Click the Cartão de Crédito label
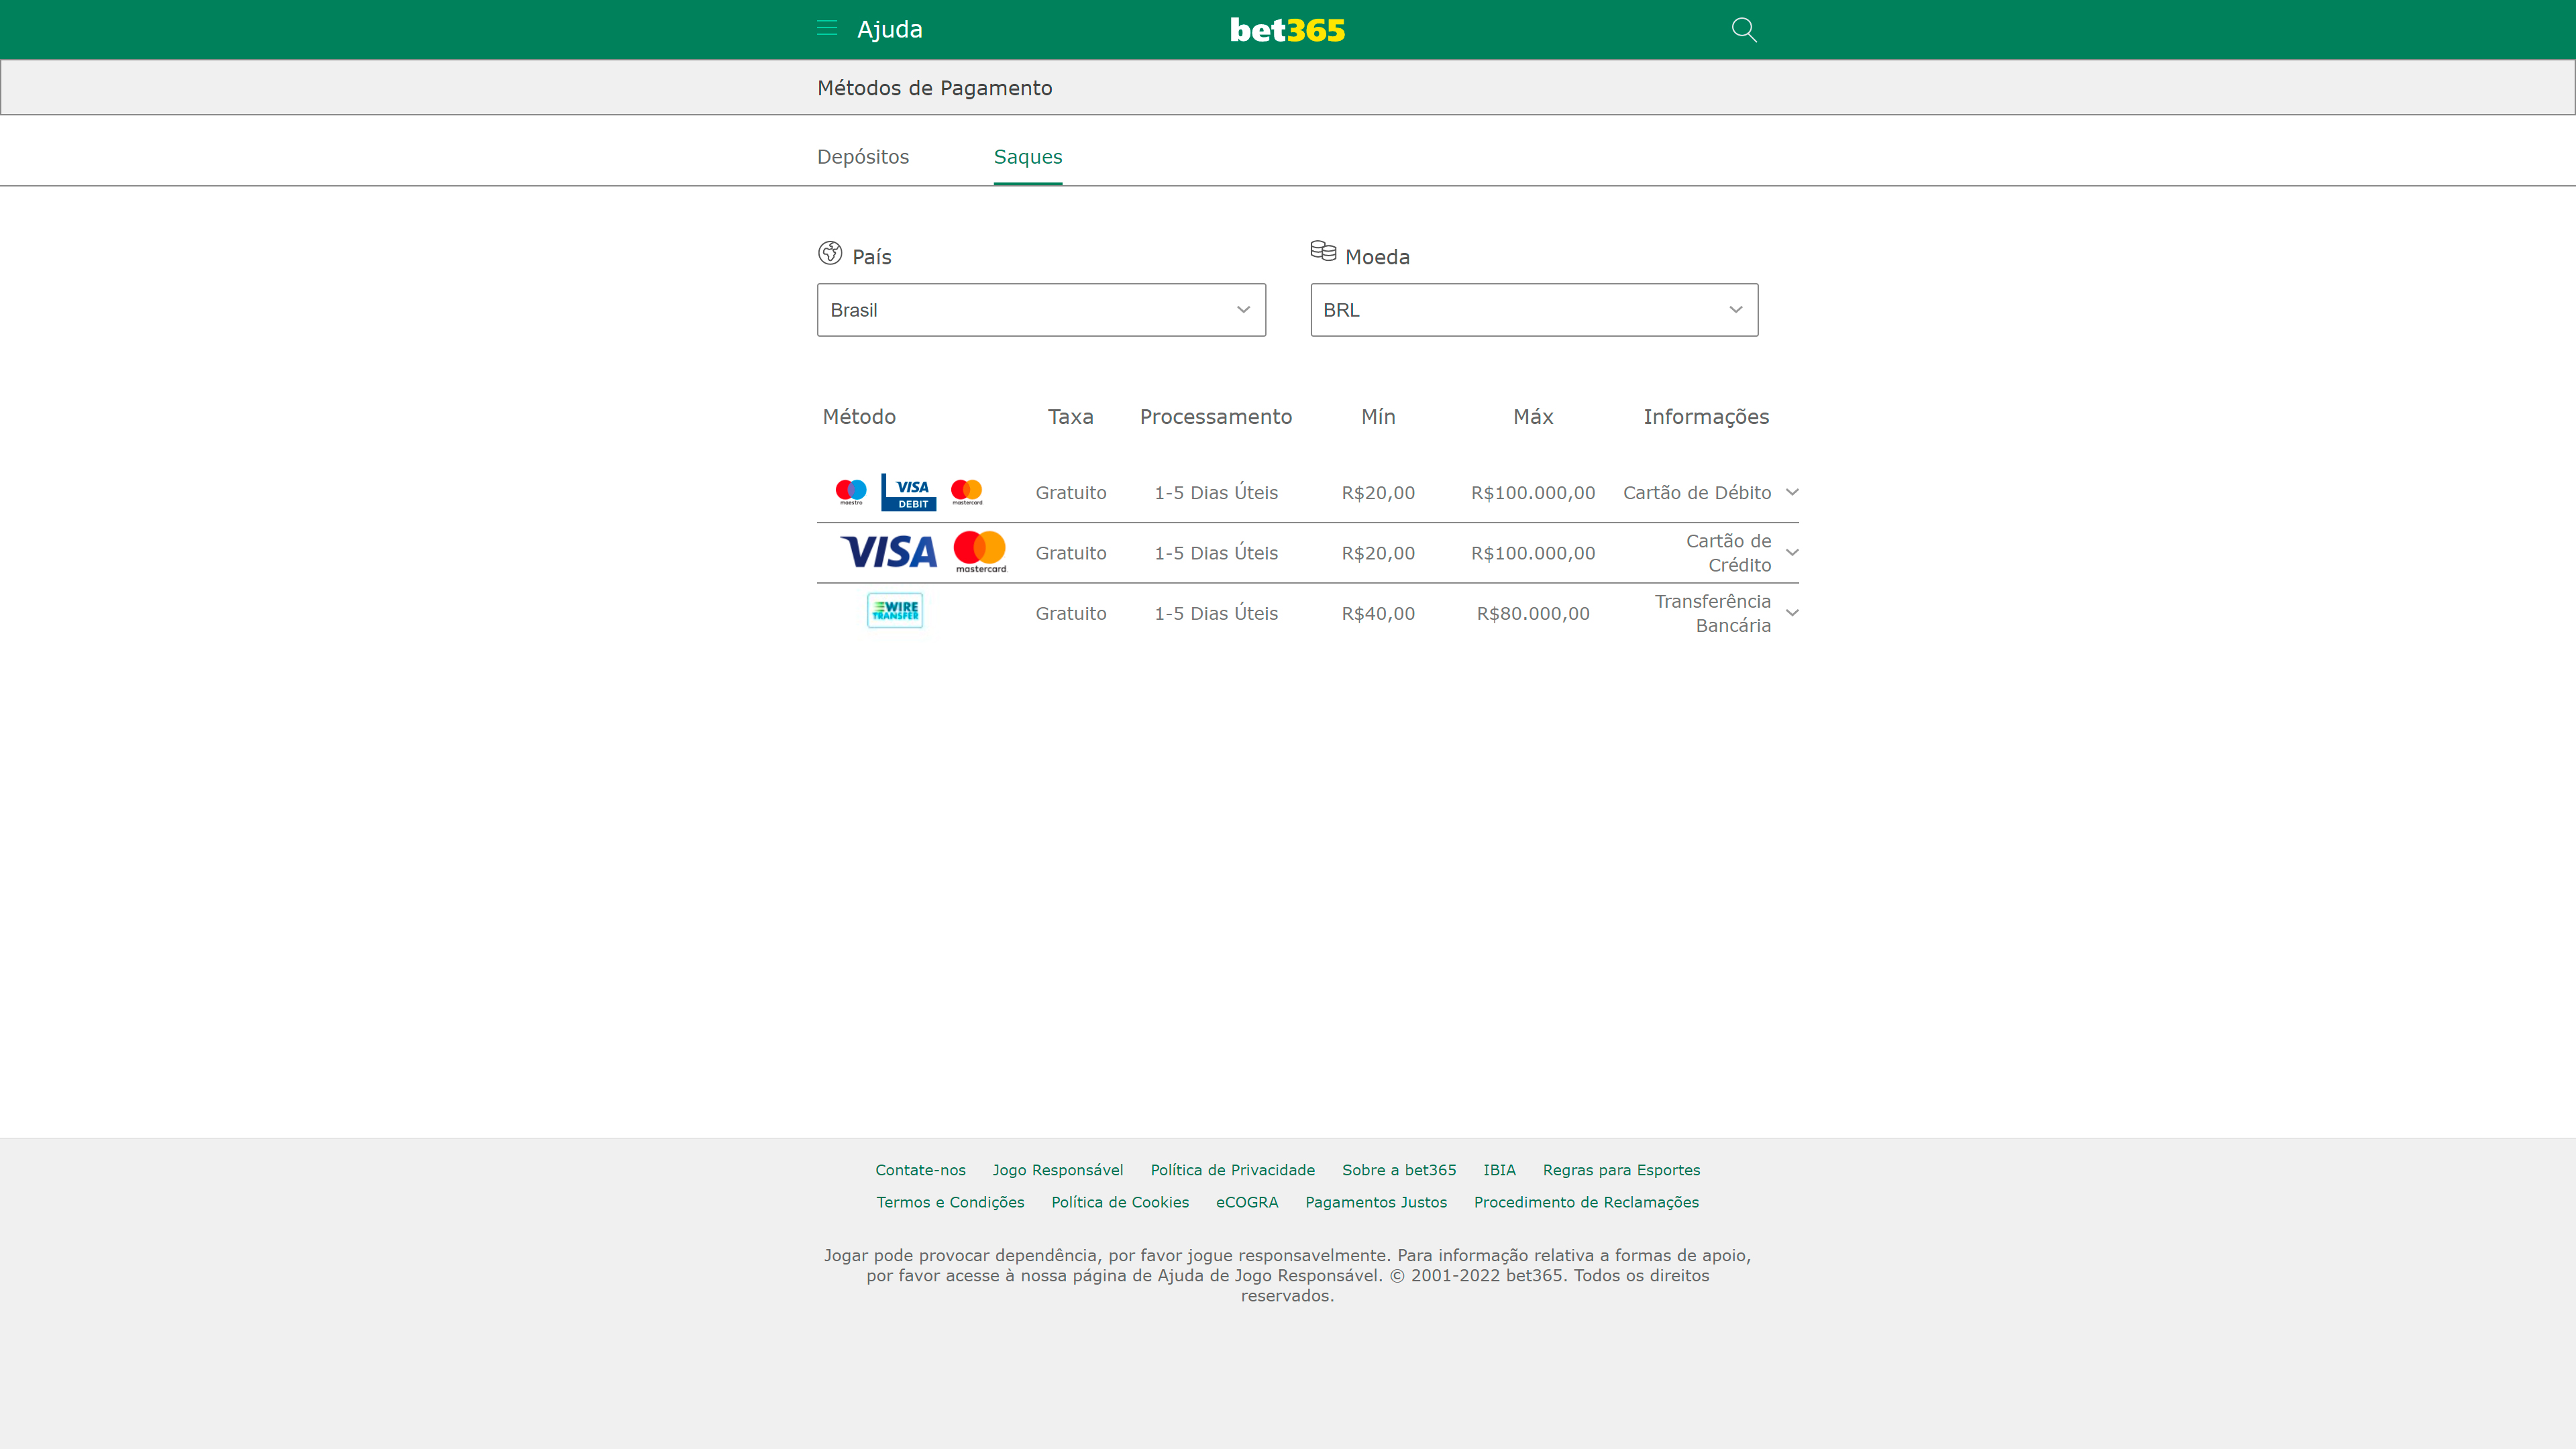This screenshot has width=2576, height=1449. [x=1728, y=553]
